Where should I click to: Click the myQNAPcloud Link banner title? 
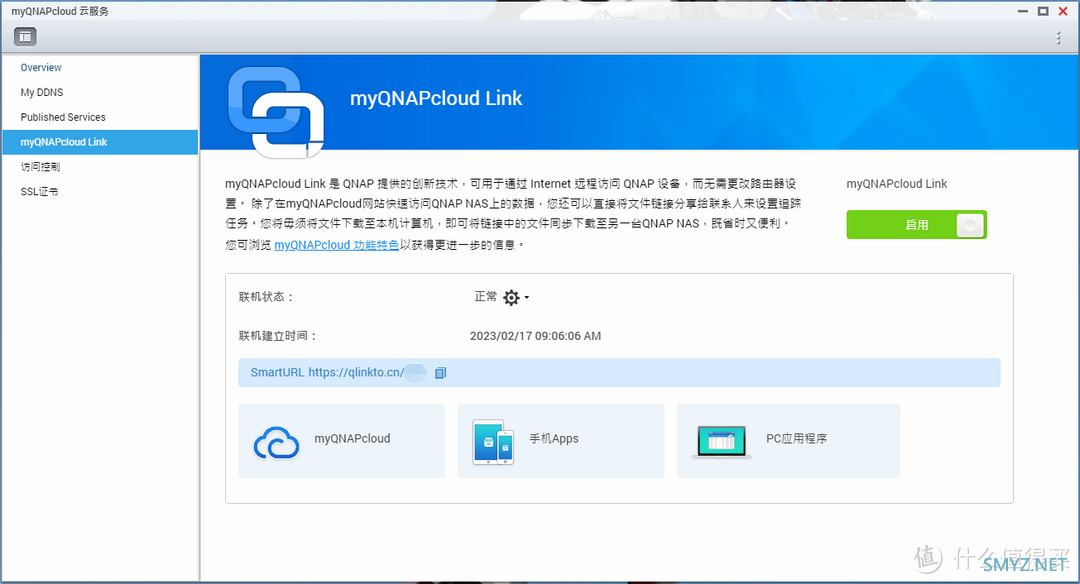point(436,98)
